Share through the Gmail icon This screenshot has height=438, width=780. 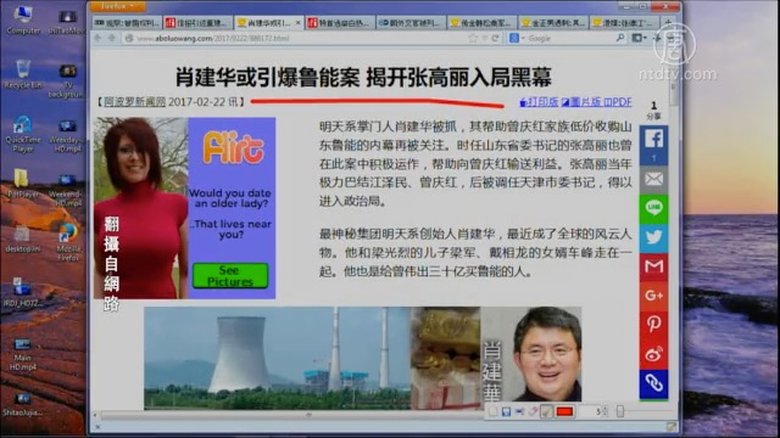[653, 266]
